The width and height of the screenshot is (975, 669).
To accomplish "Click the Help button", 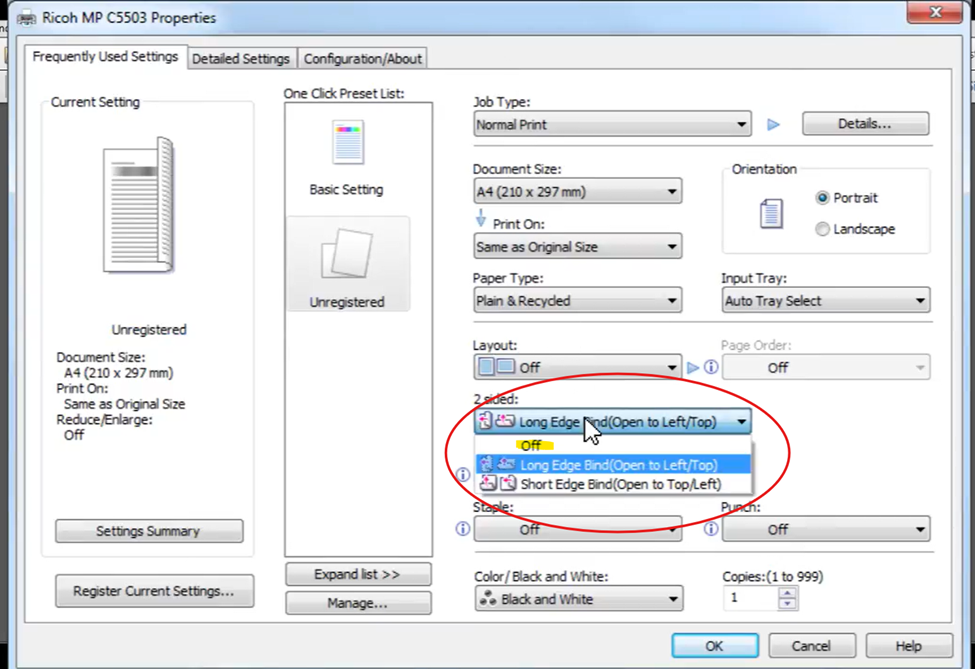I will point(908,646).
